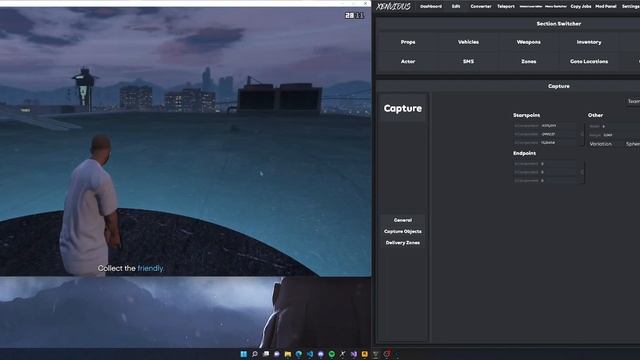Switch to the Actor section
The width and height of the screenshot is (640, 360).
coord(408,61)
